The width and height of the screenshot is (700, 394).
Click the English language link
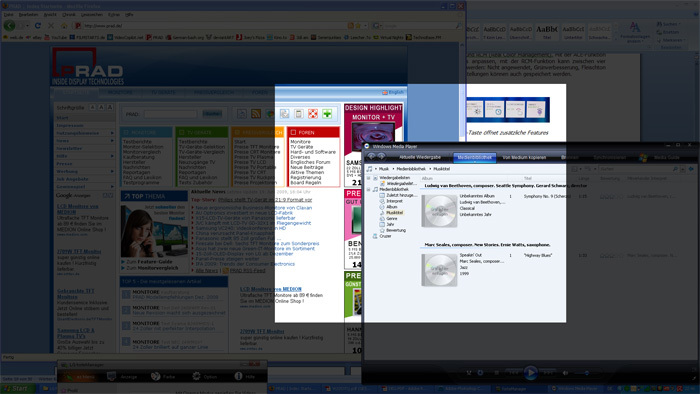(396, 92)
